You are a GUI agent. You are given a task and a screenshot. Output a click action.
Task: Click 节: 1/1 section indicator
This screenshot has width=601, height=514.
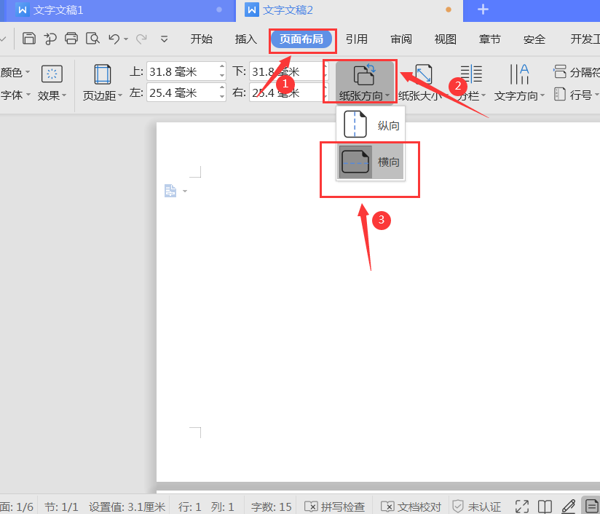coord(61,507)
